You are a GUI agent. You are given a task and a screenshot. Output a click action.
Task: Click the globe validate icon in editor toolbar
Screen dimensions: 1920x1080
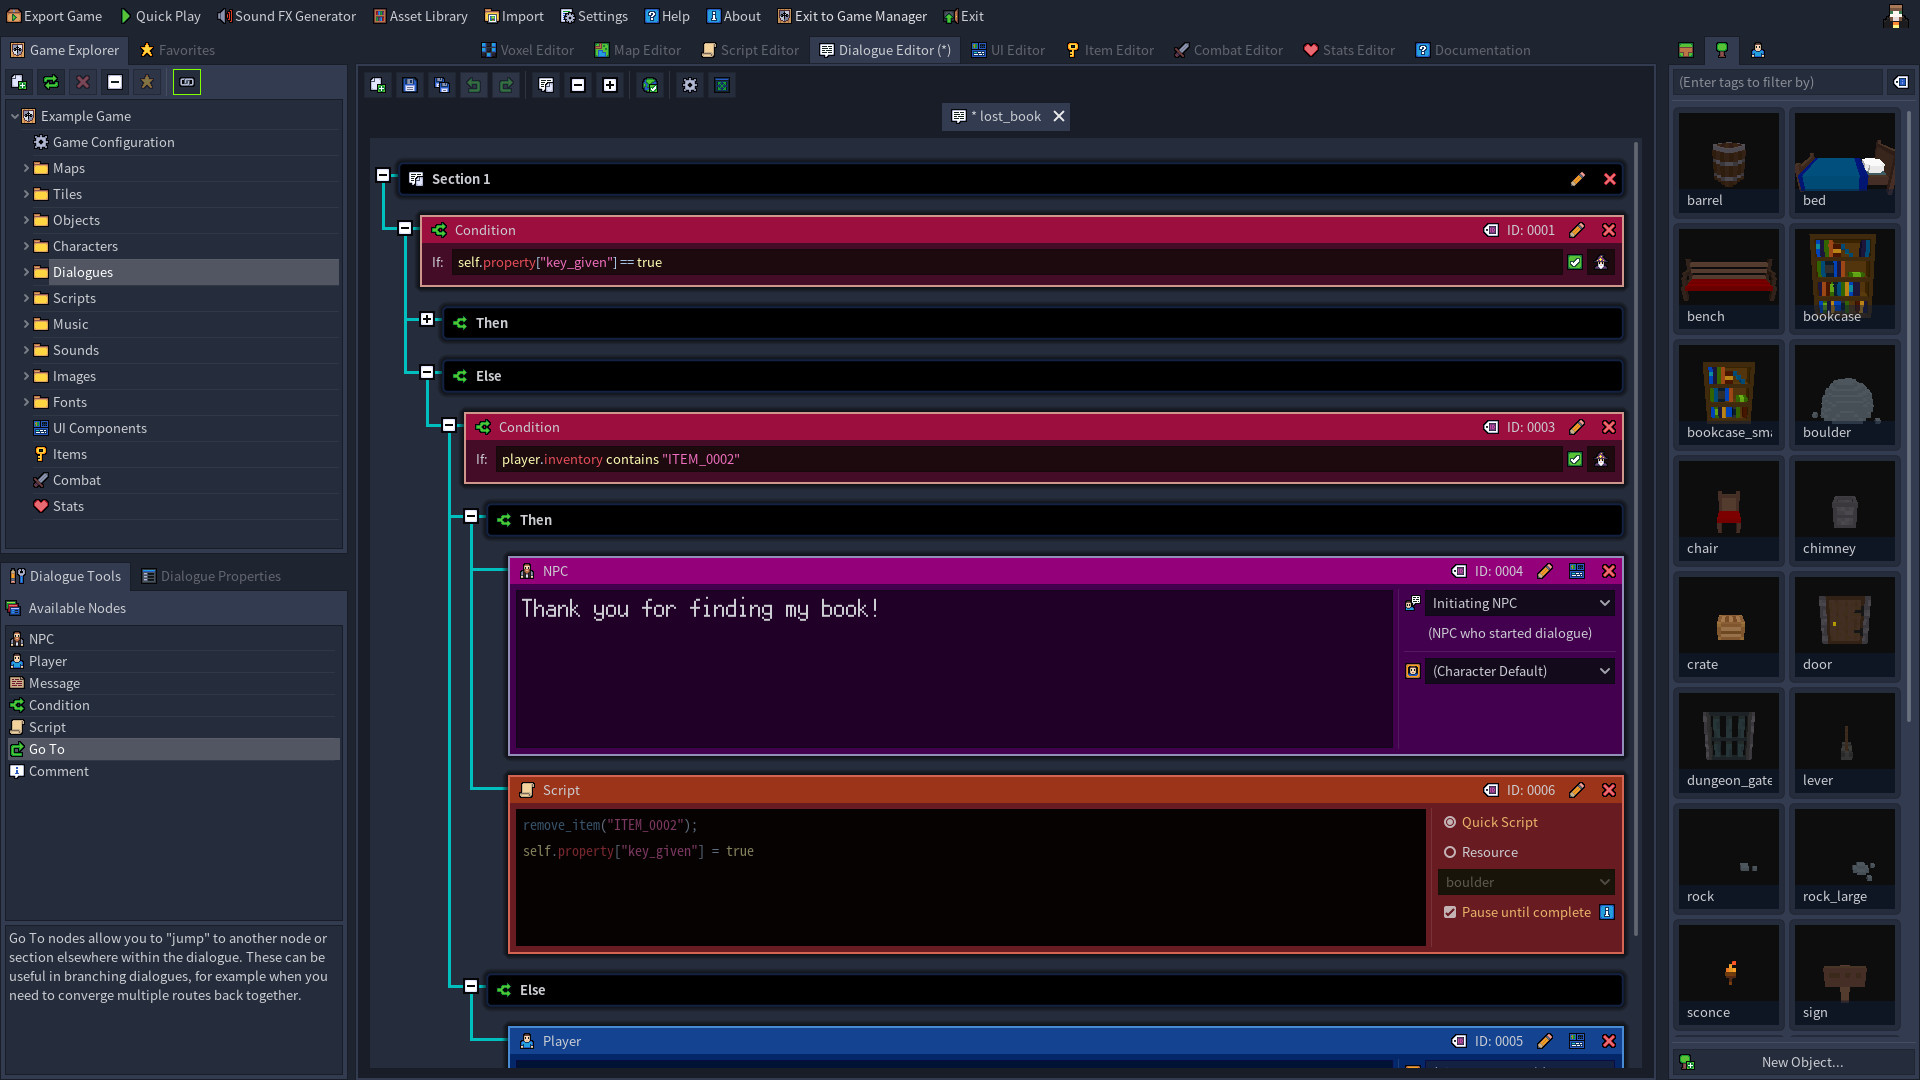650,85
